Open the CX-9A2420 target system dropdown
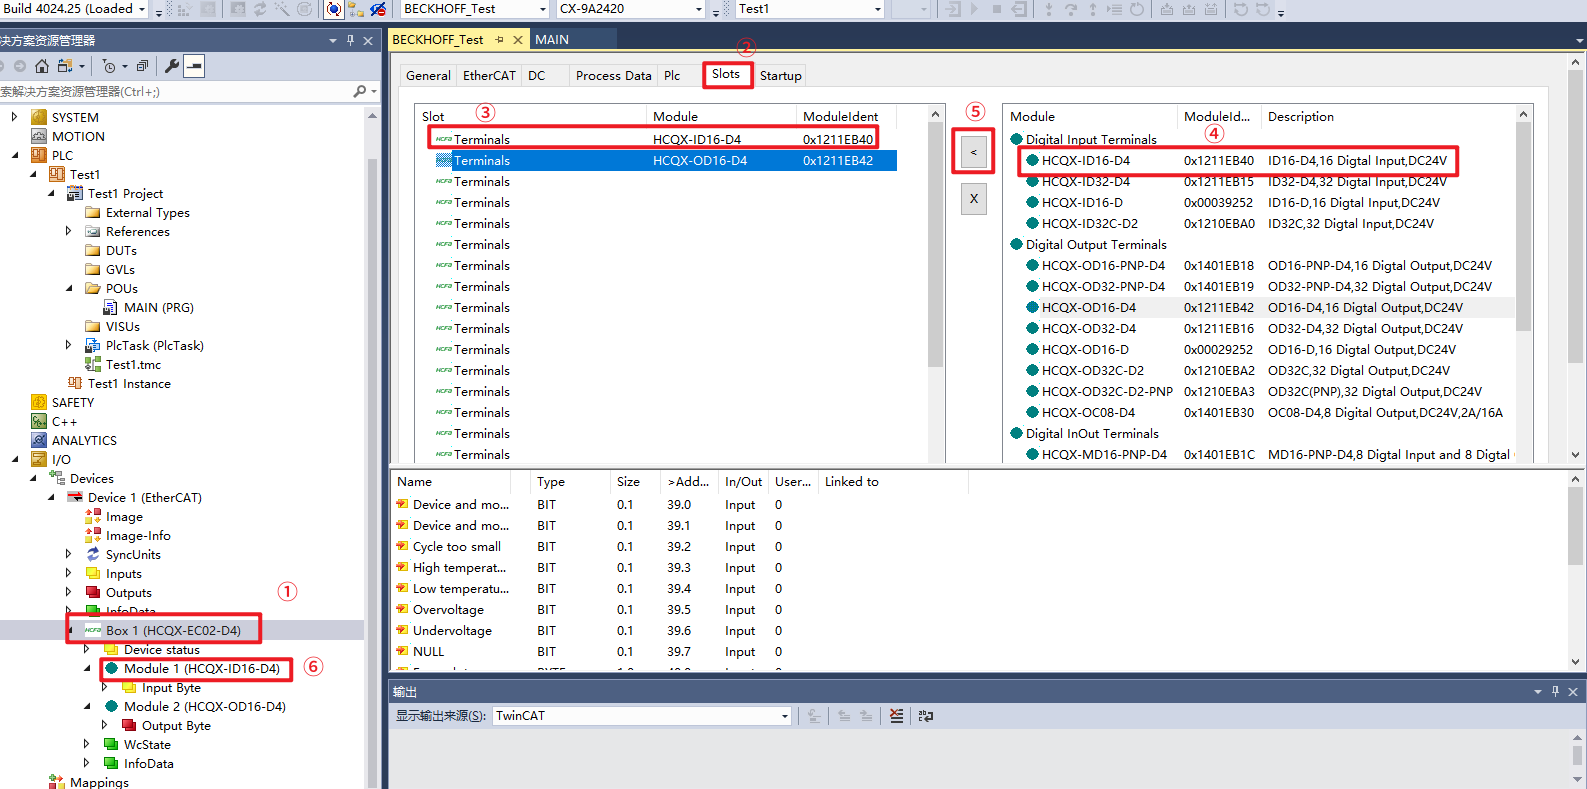This screenshot has width=1587, height=789. (x=698, y=9)
